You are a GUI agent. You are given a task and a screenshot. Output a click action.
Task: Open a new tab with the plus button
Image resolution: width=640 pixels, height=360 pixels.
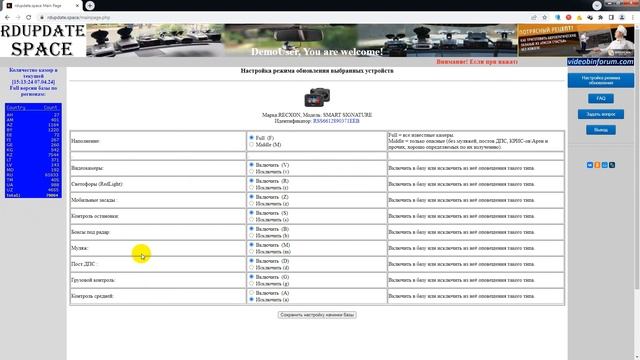tap(90, 5)
